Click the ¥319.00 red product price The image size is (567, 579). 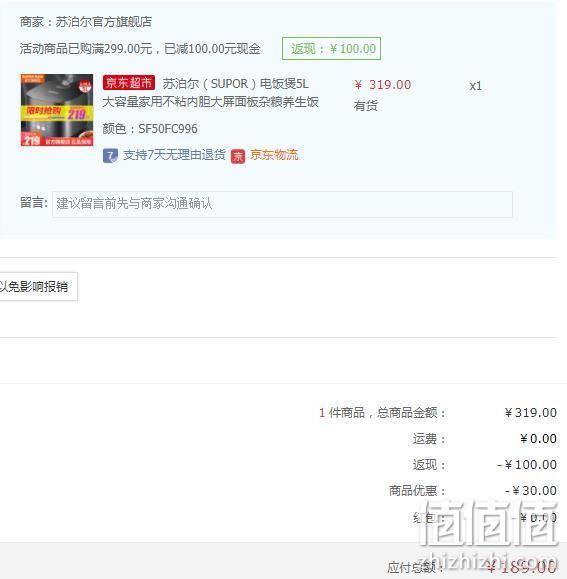382,85
